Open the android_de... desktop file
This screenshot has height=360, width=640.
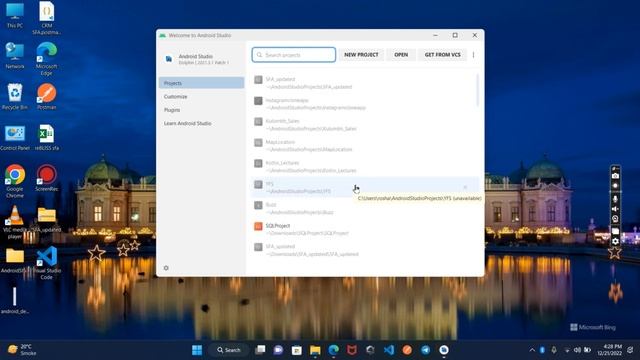(x=15, y=300)
